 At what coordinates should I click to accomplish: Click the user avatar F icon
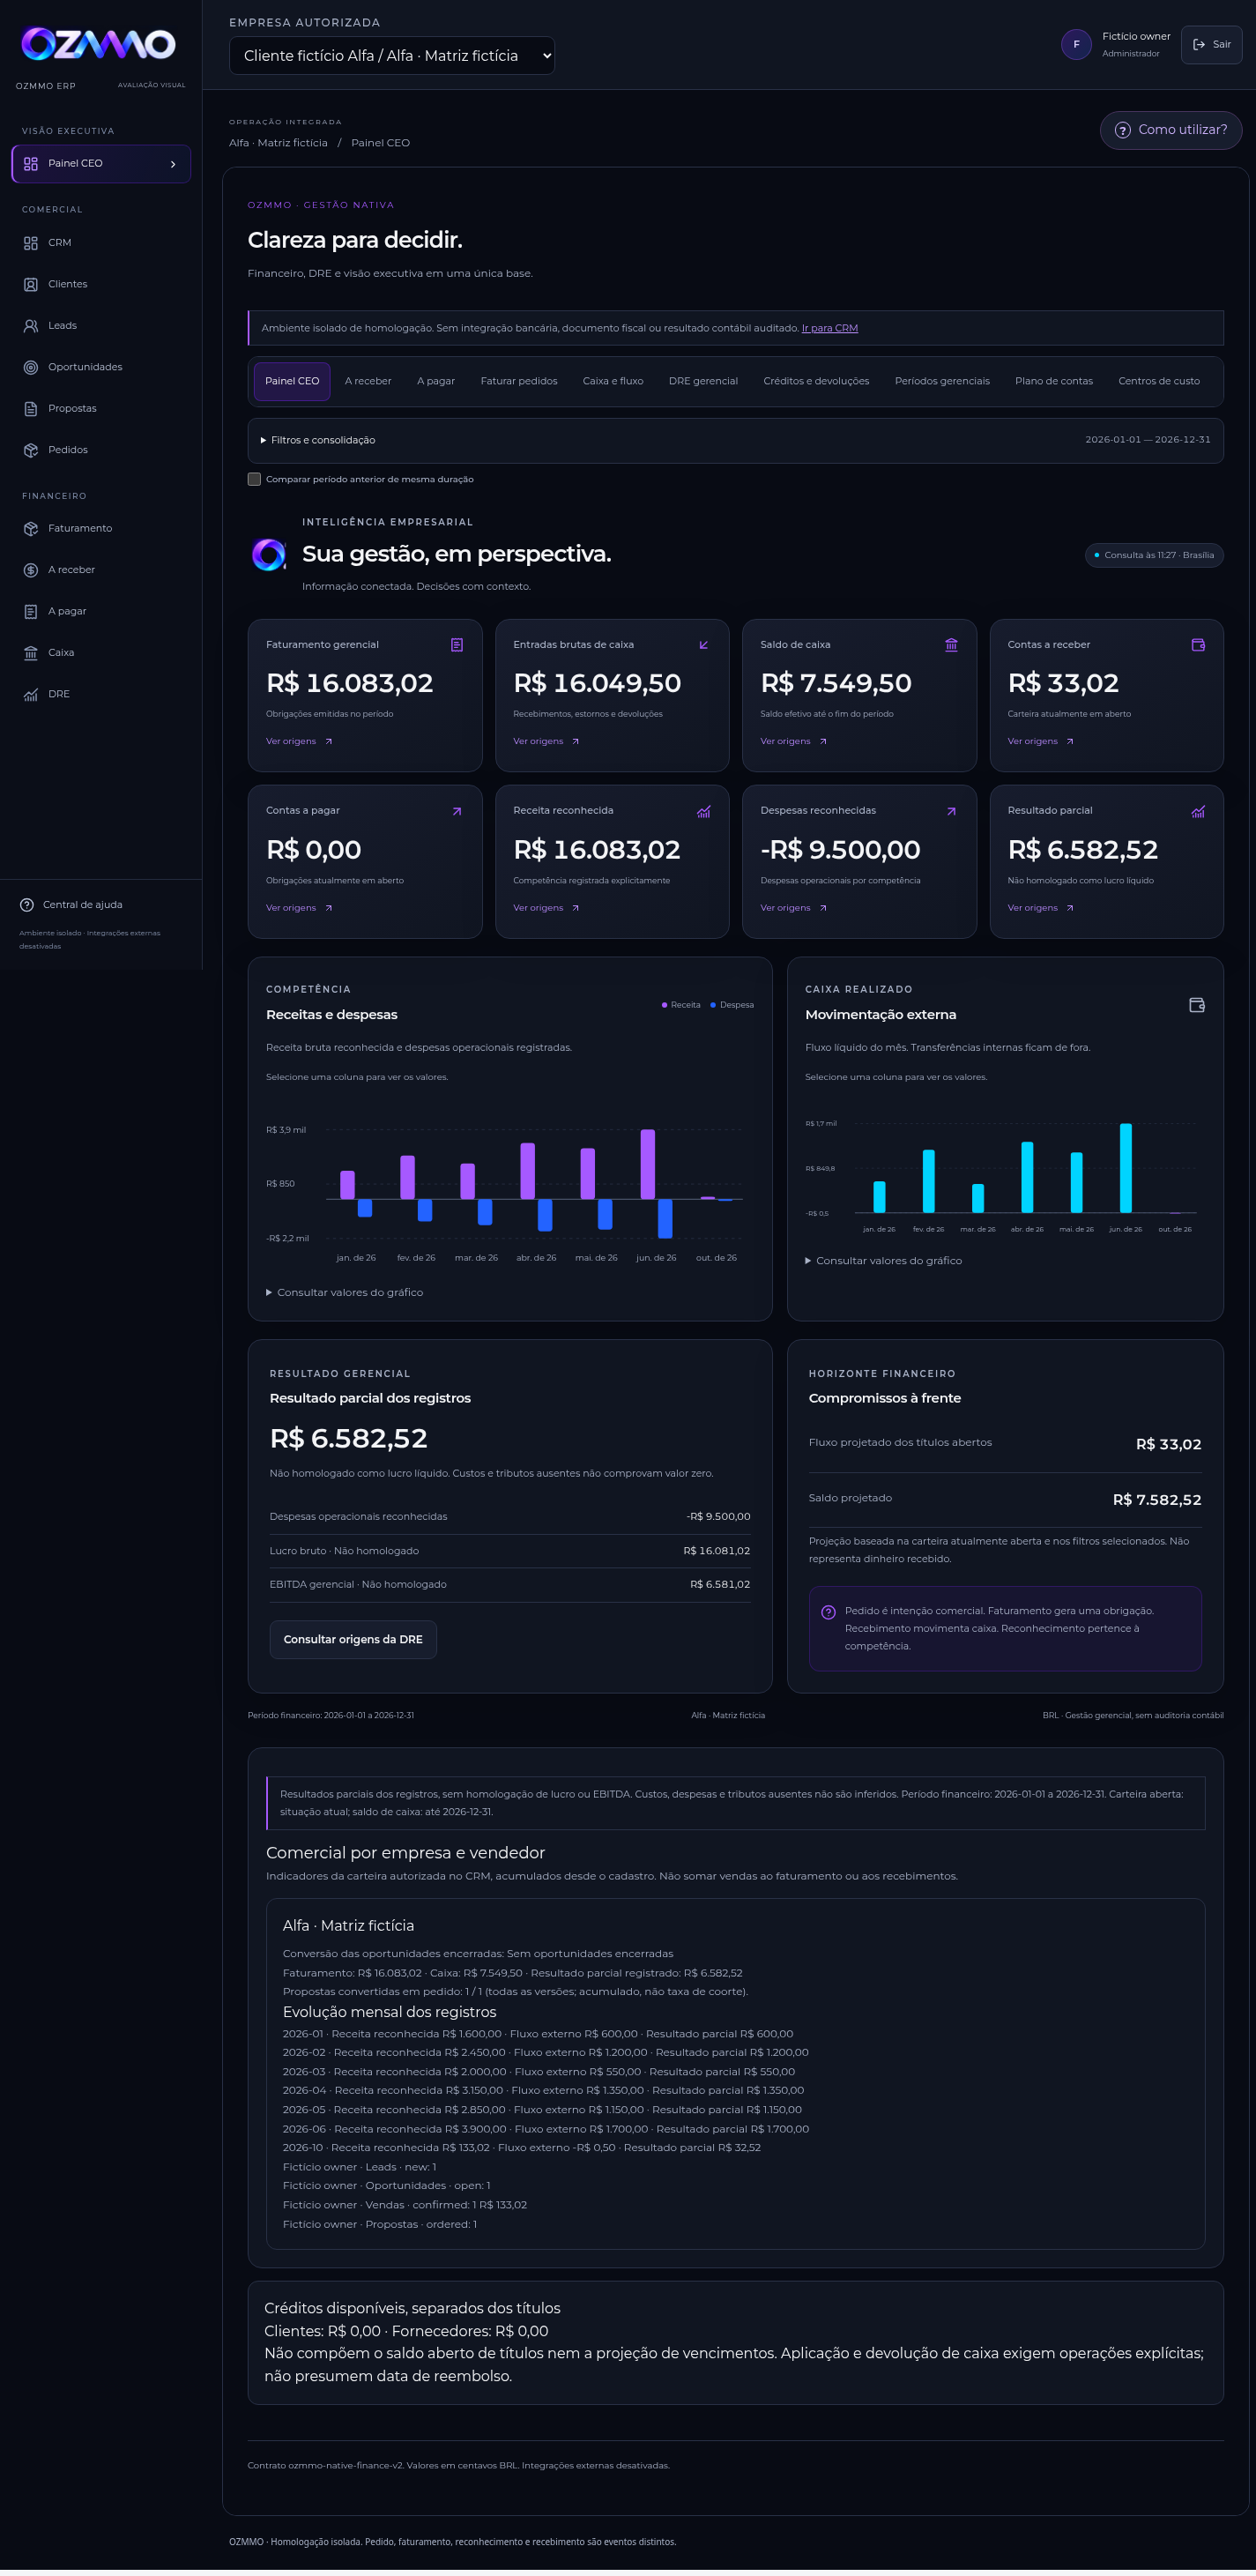[1076, 45]
